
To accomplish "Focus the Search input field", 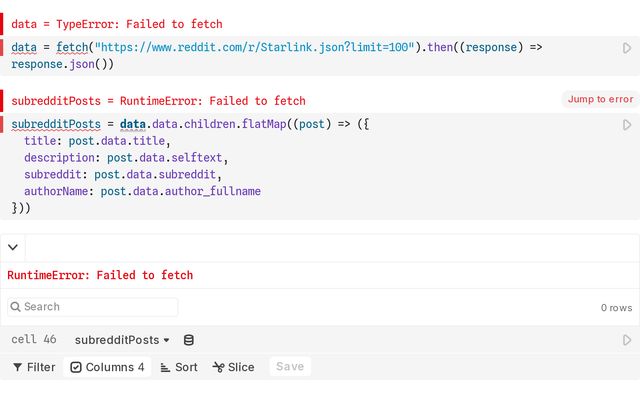I will pyautogui.click(x=93, y=307).
